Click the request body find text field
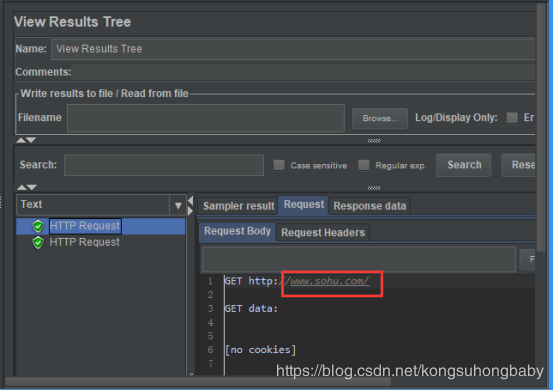The height and width of the screenshot is (390, 554). [359, 259]
